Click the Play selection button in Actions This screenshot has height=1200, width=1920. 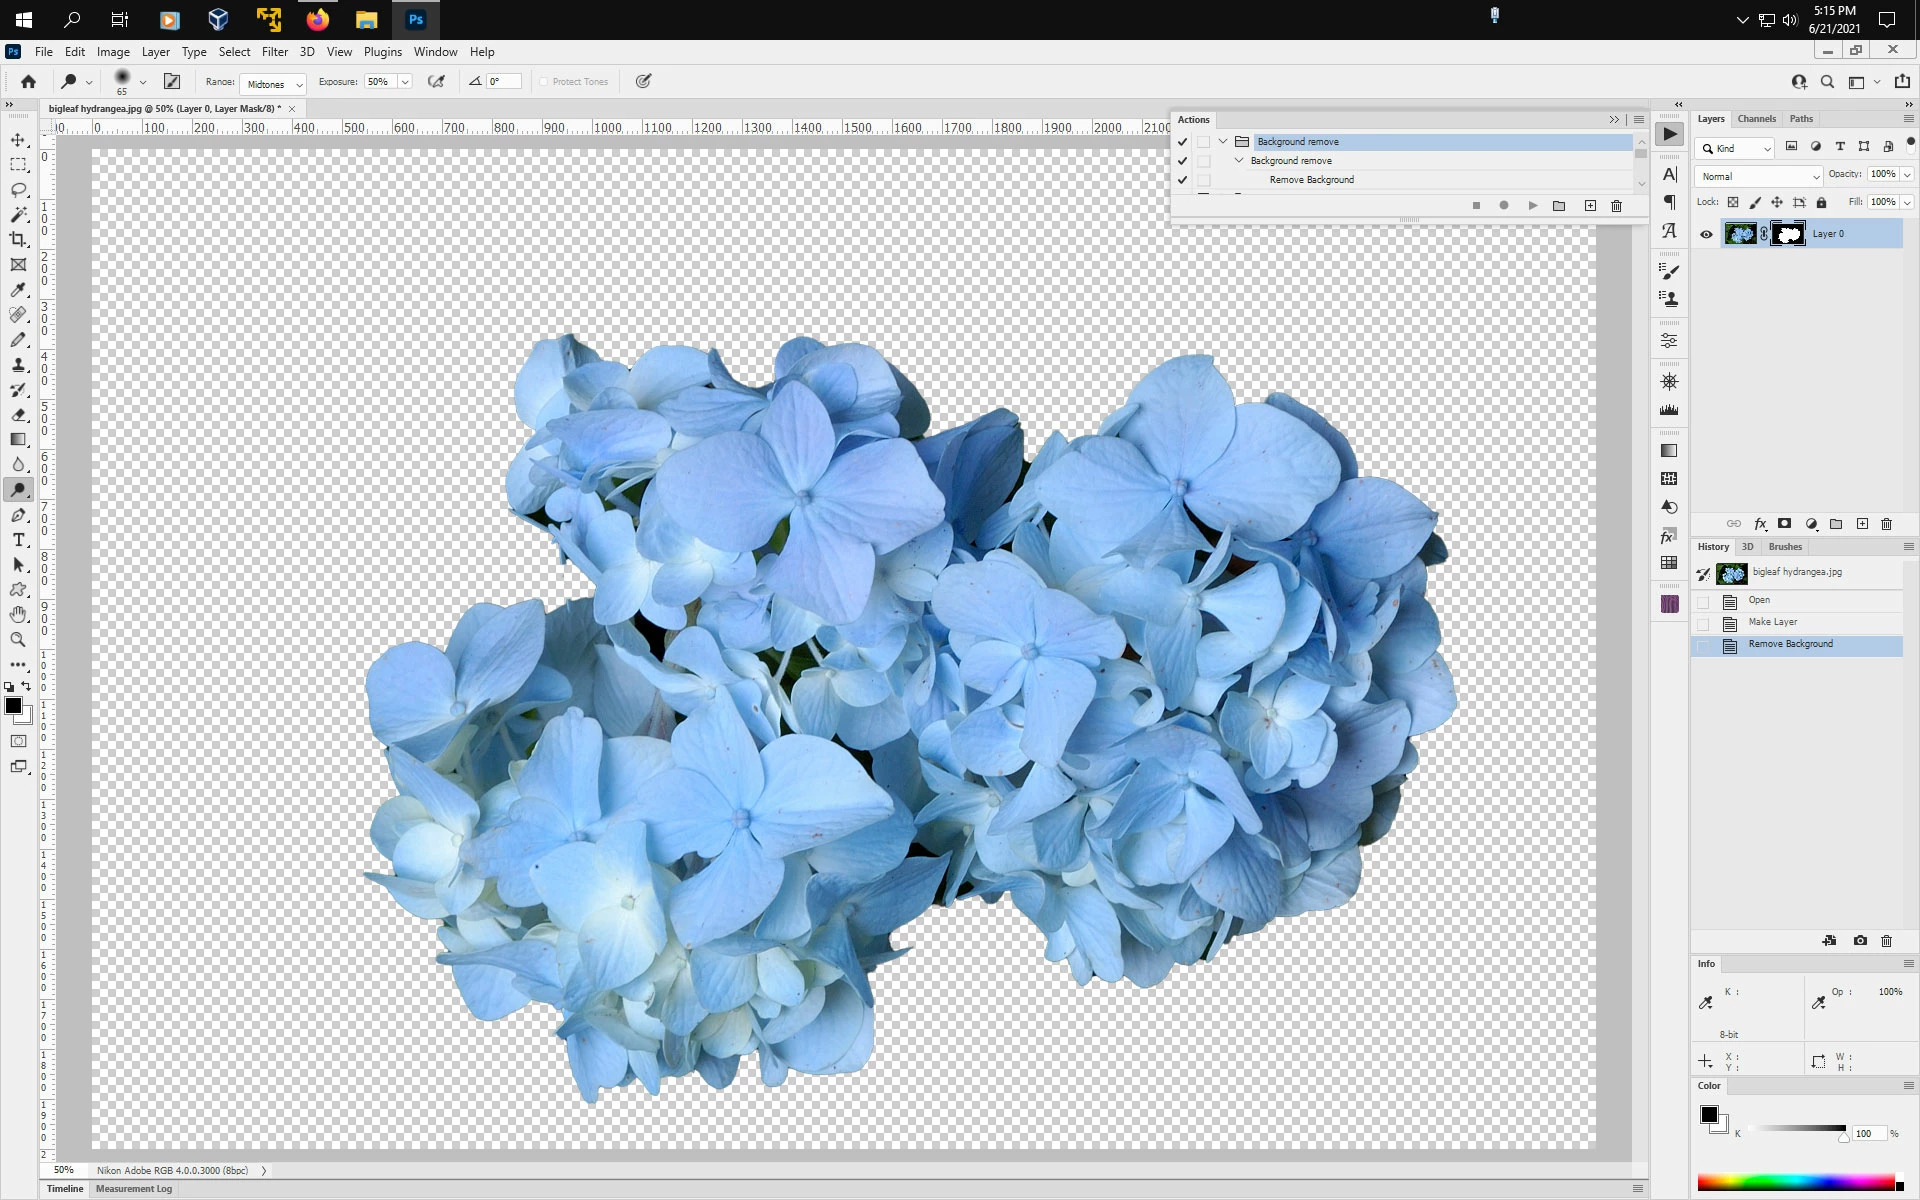click(x=1532, y=206)
